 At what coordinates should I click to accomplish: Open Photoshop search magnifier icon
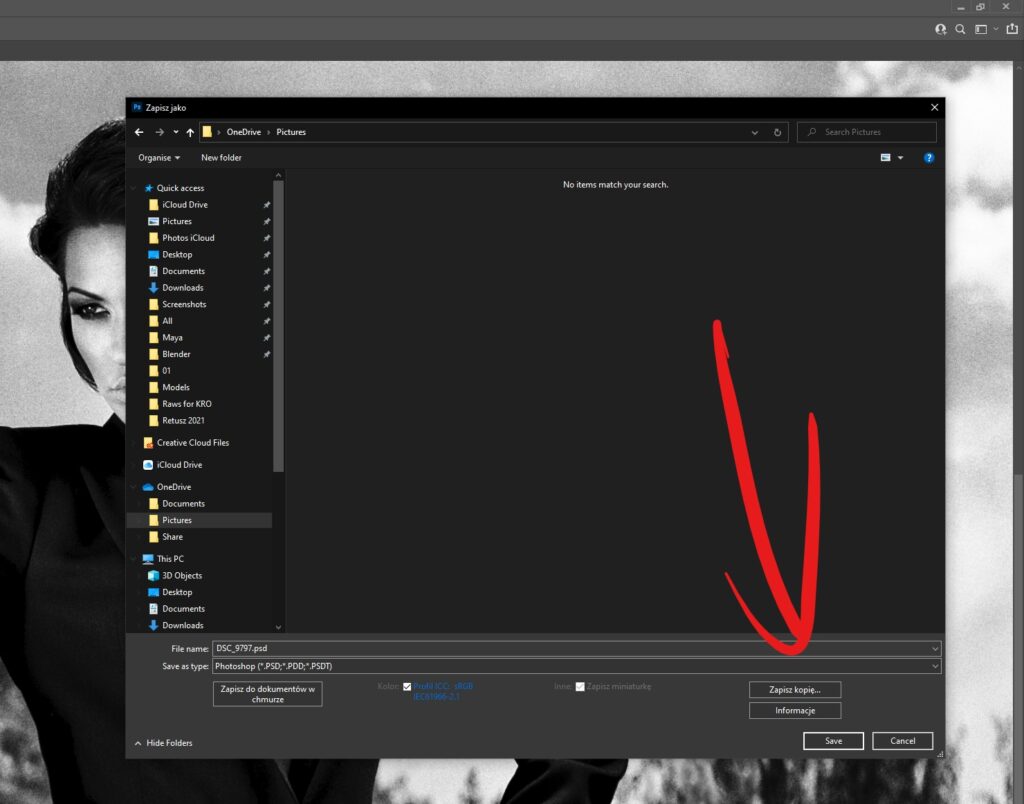click(960, 30)
